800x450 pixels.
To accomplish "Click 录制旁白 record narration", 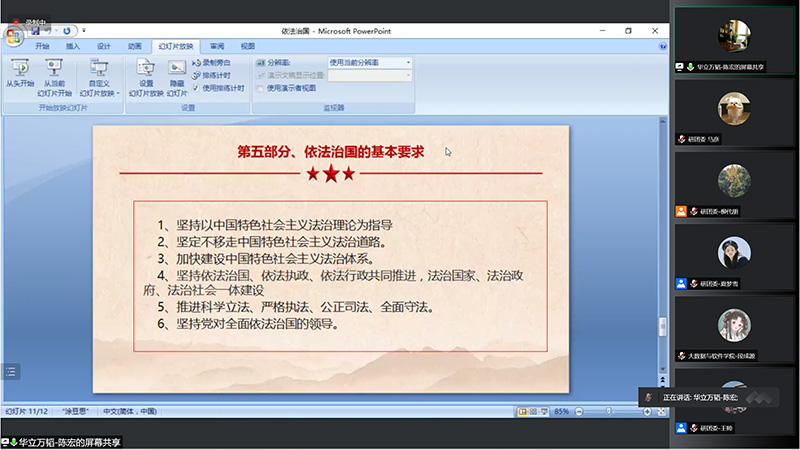I will 211,63.
